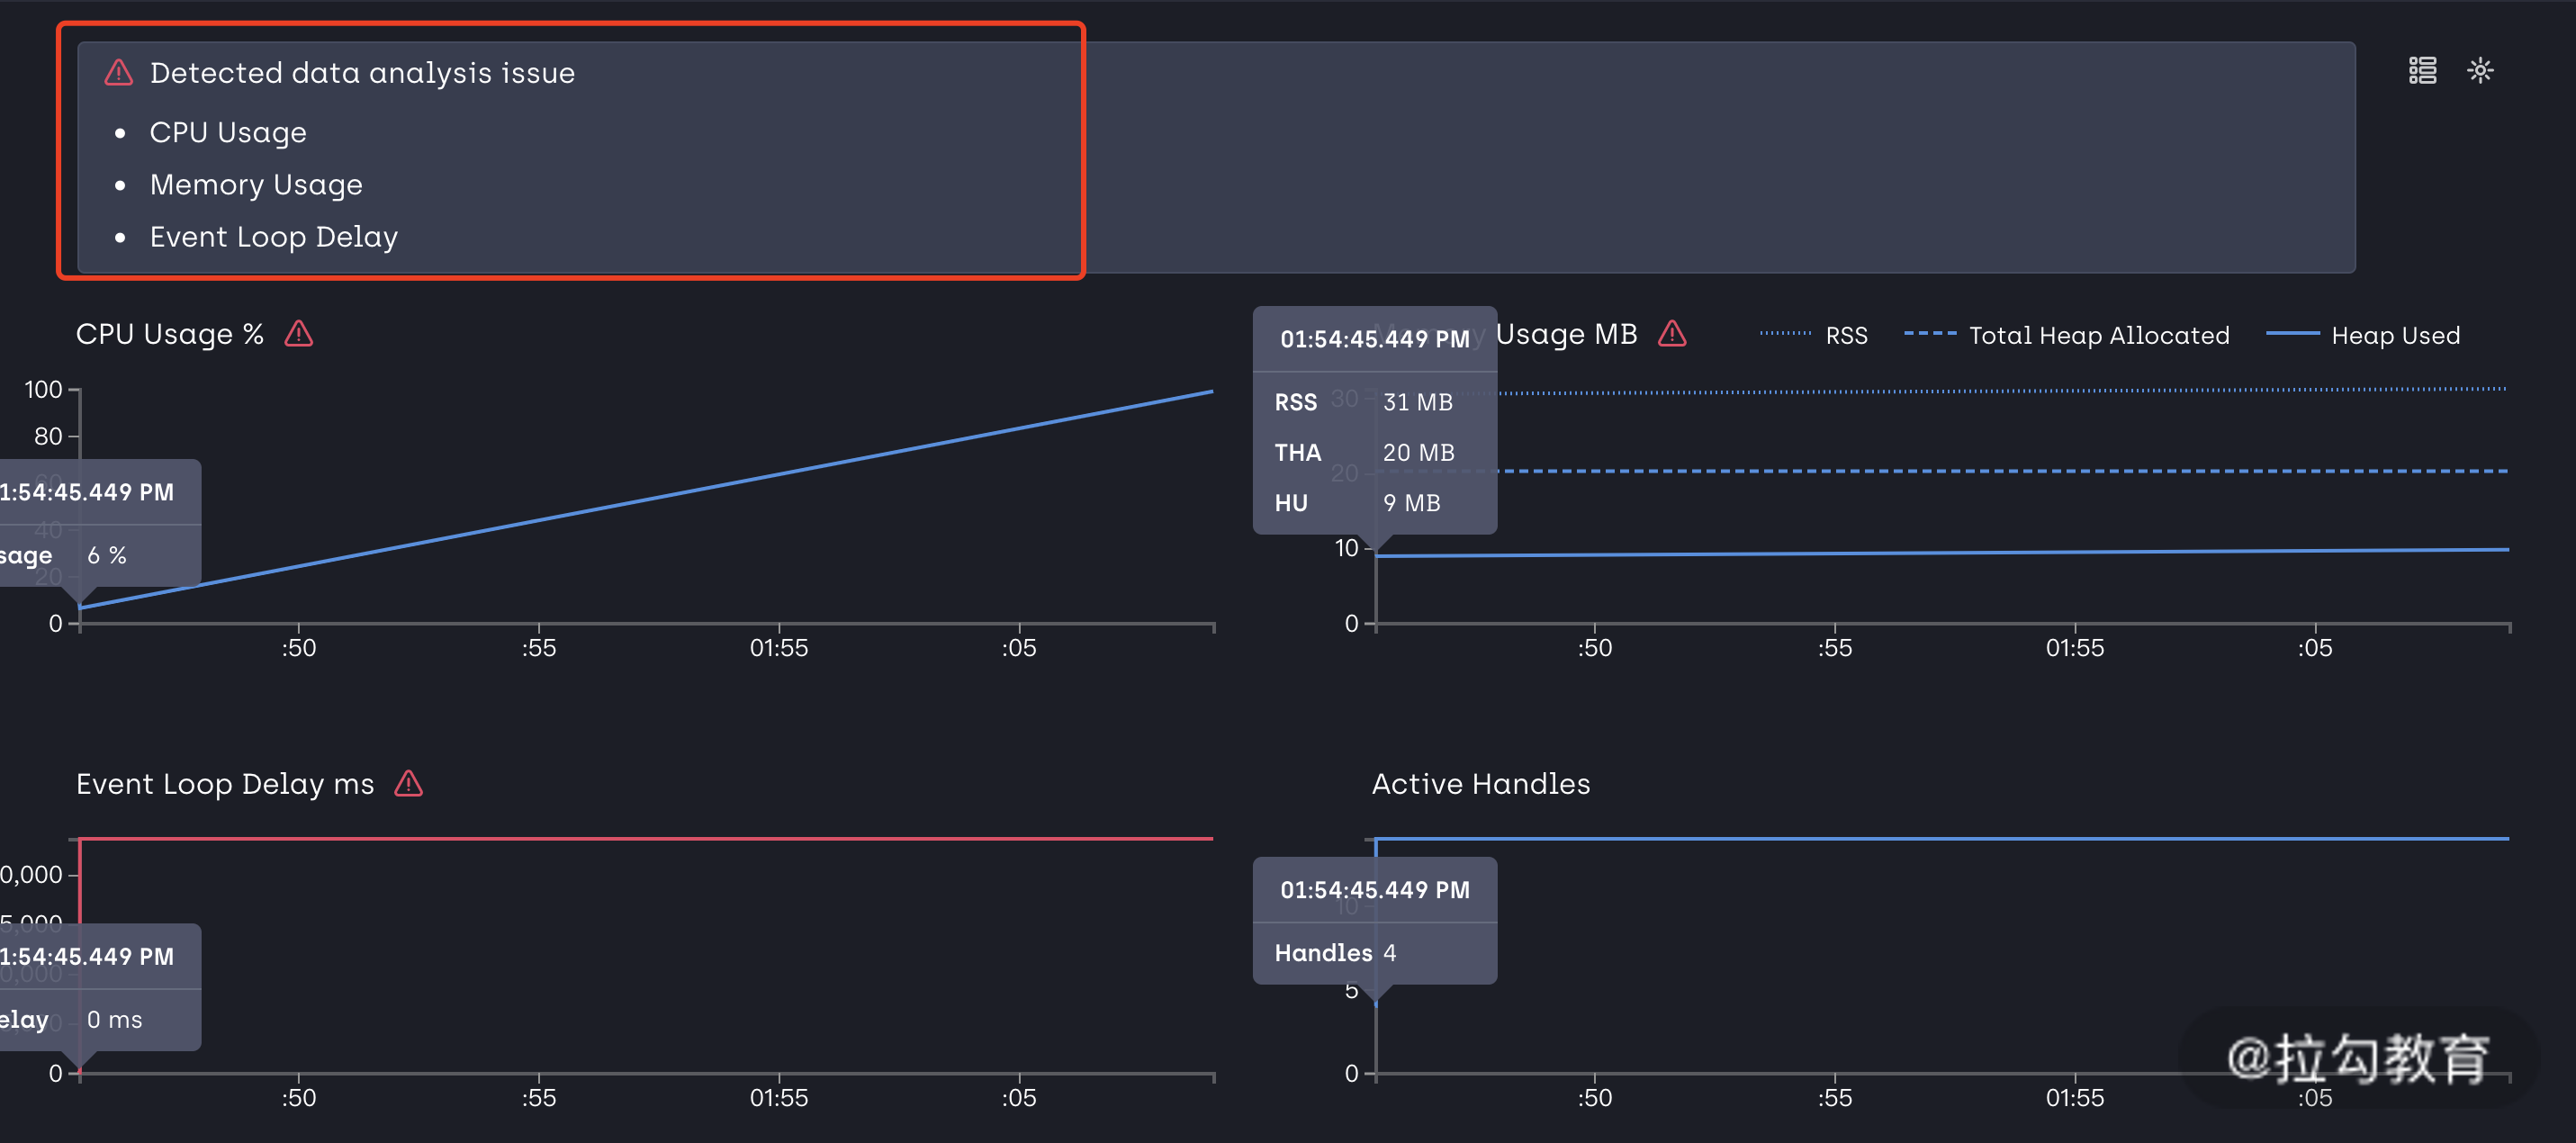Toggle RSS series in memory legend
The width and height of the screenshot is (2576, 1143).
pos(1845,335)
